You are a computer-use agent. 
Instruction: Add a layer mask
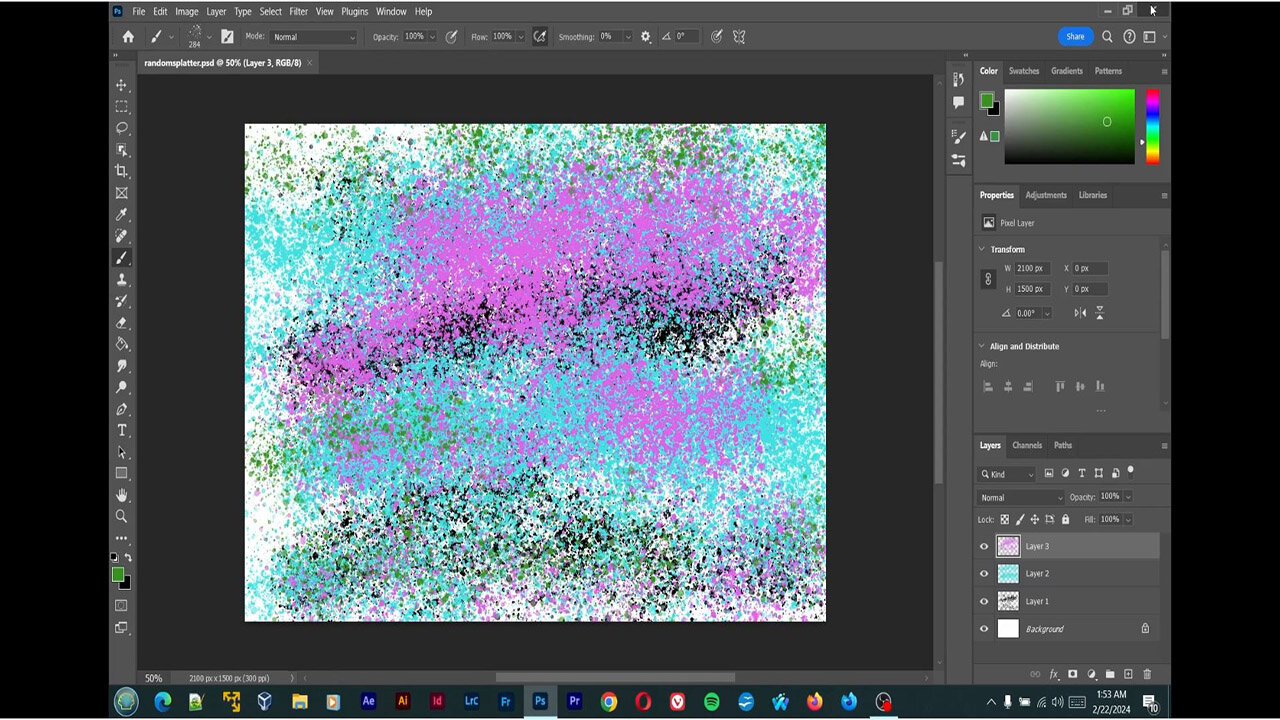pyautogui.click(x=1072, y=675)
